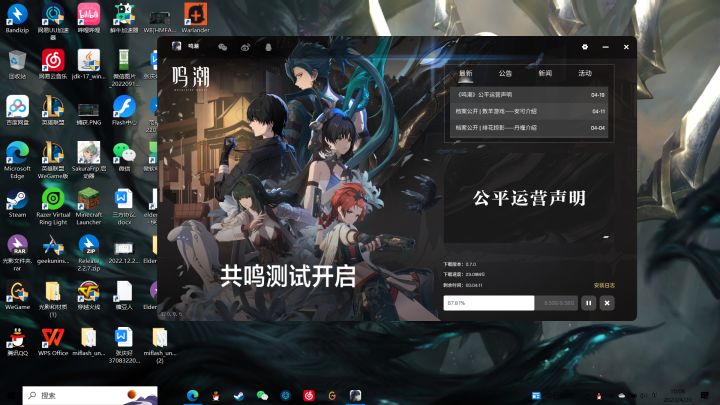Open the 04-04 档案公开 news item

pyautogui.click(x=529, y=128)
